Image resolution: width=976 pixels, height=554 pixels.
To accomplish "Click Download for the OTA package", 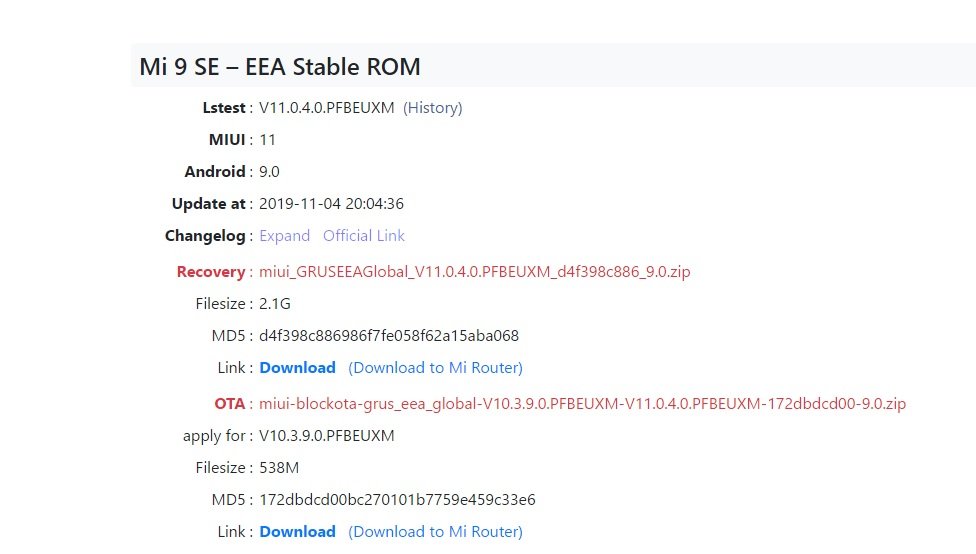I will click(x=298, y=532).
